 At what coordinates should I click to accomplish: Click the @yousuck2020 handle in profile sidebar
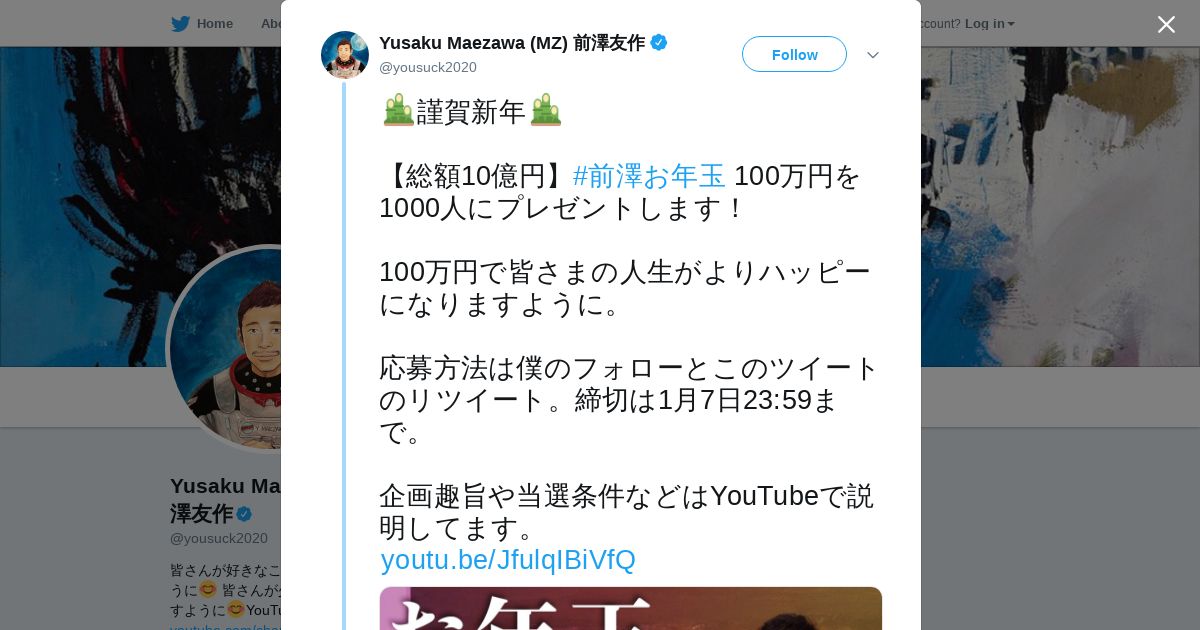[219, 538]
